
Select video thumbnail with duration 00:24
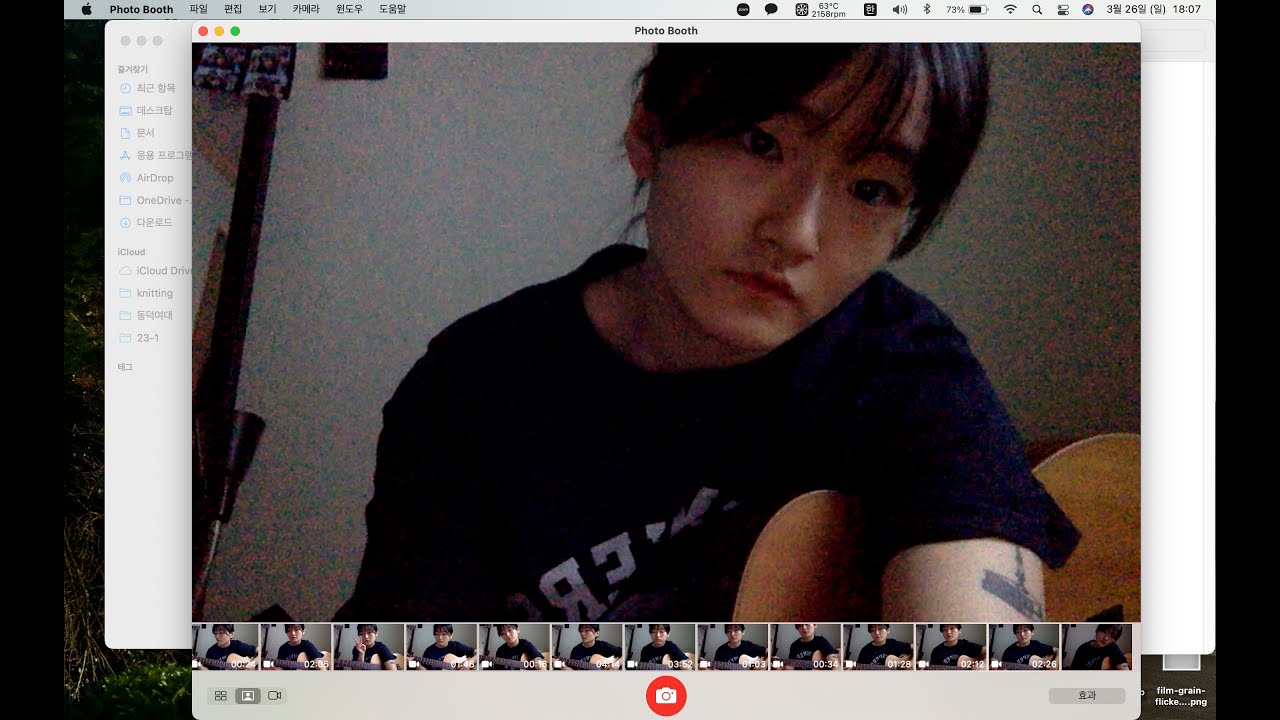pyautogui.click(x=226, y=647)
